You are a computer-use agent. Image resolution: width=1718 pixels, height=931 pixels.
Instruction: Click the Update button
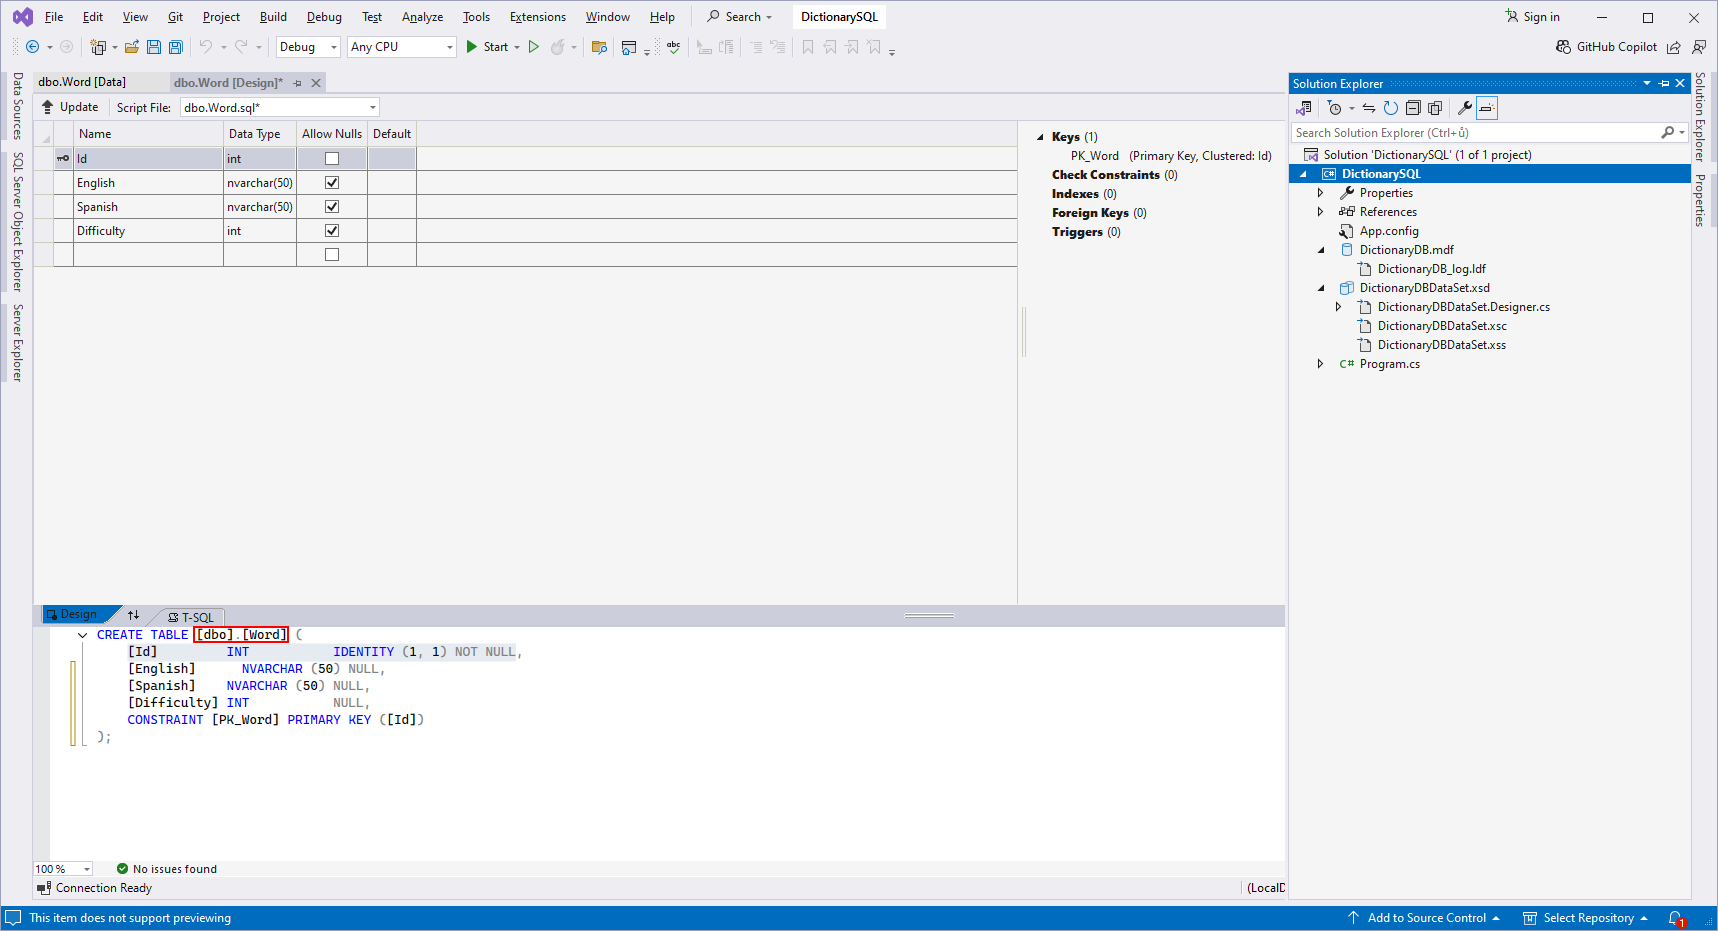point(69,107)
